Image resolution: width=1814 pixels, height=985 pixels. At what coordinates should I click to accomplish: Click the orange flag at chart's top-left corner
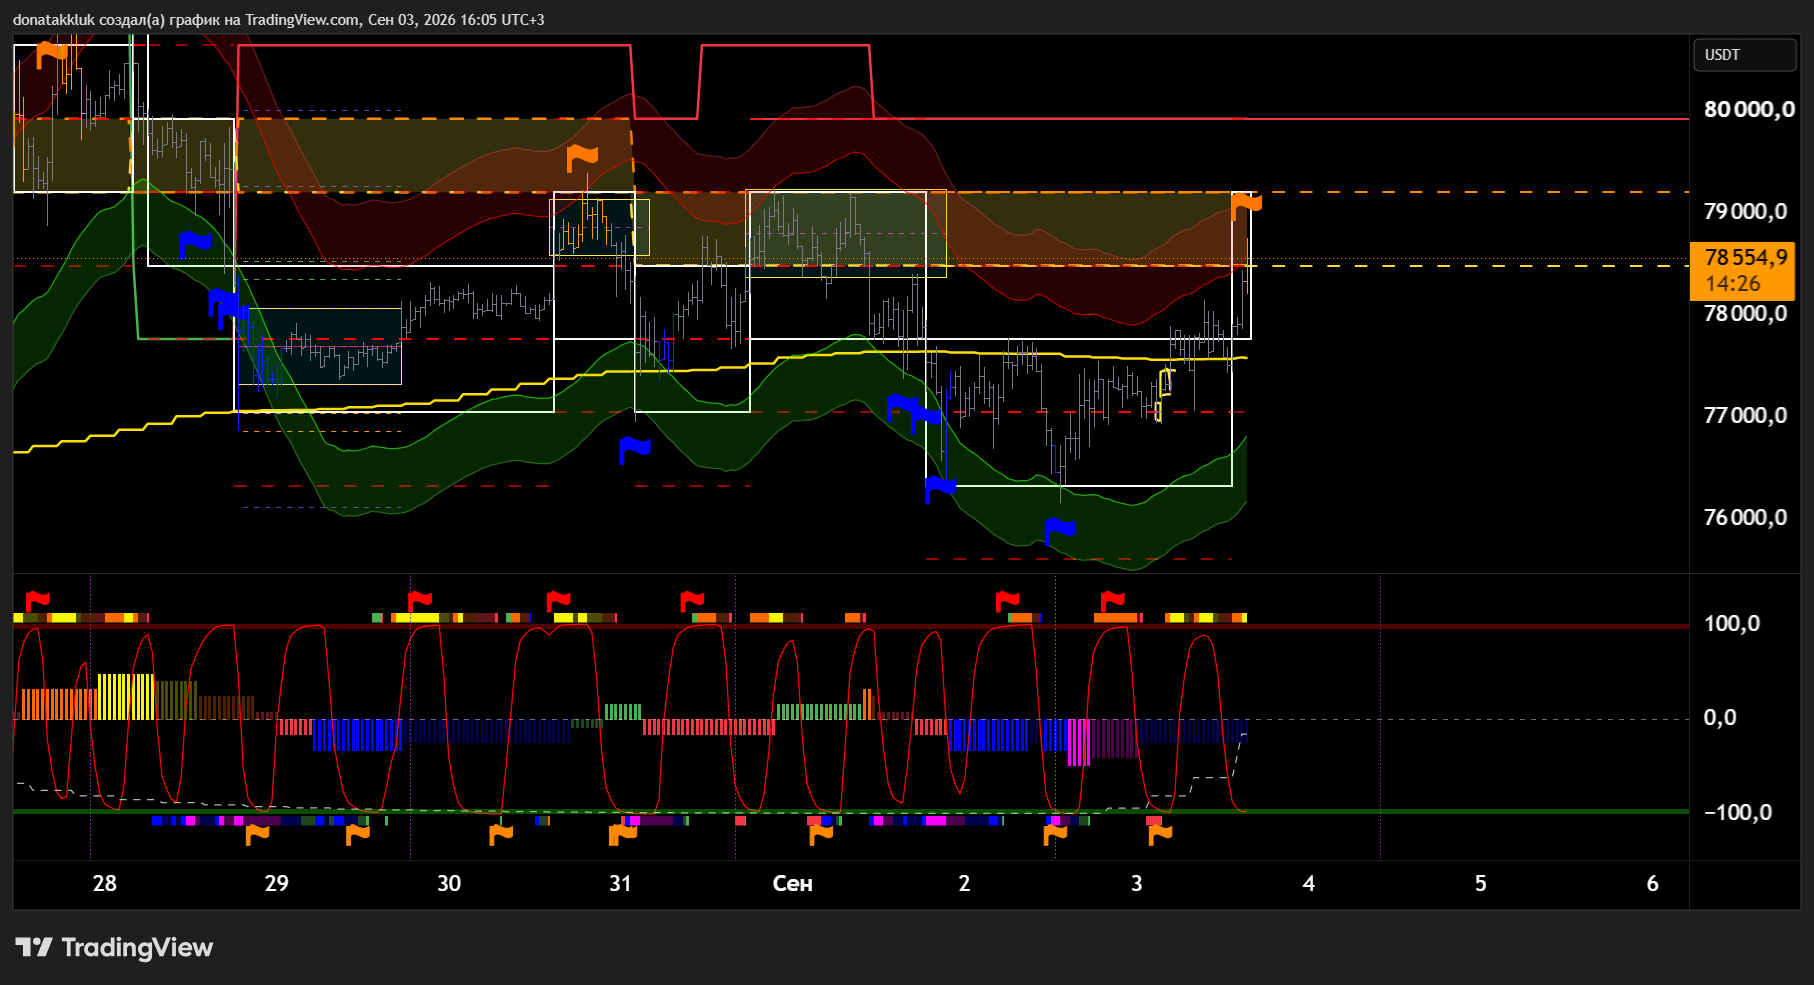tap(51, 55)
